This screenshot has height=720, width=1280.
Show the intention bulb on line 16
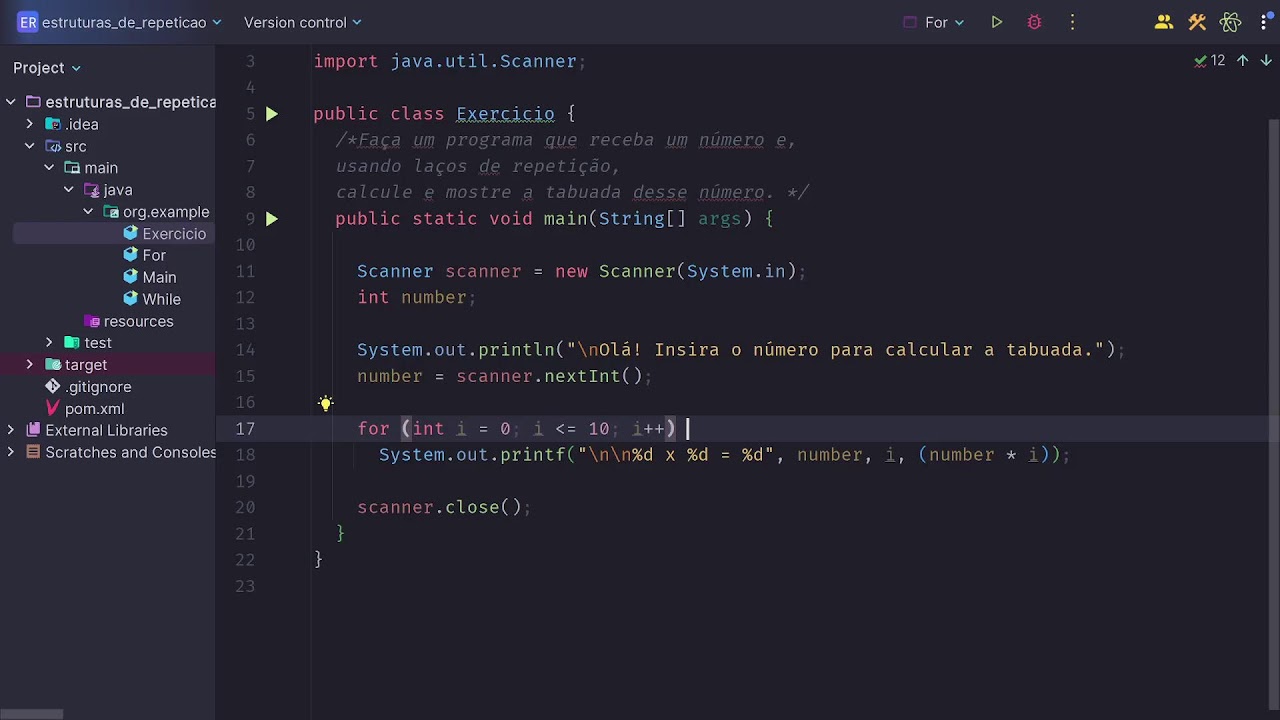pos(326,403)
